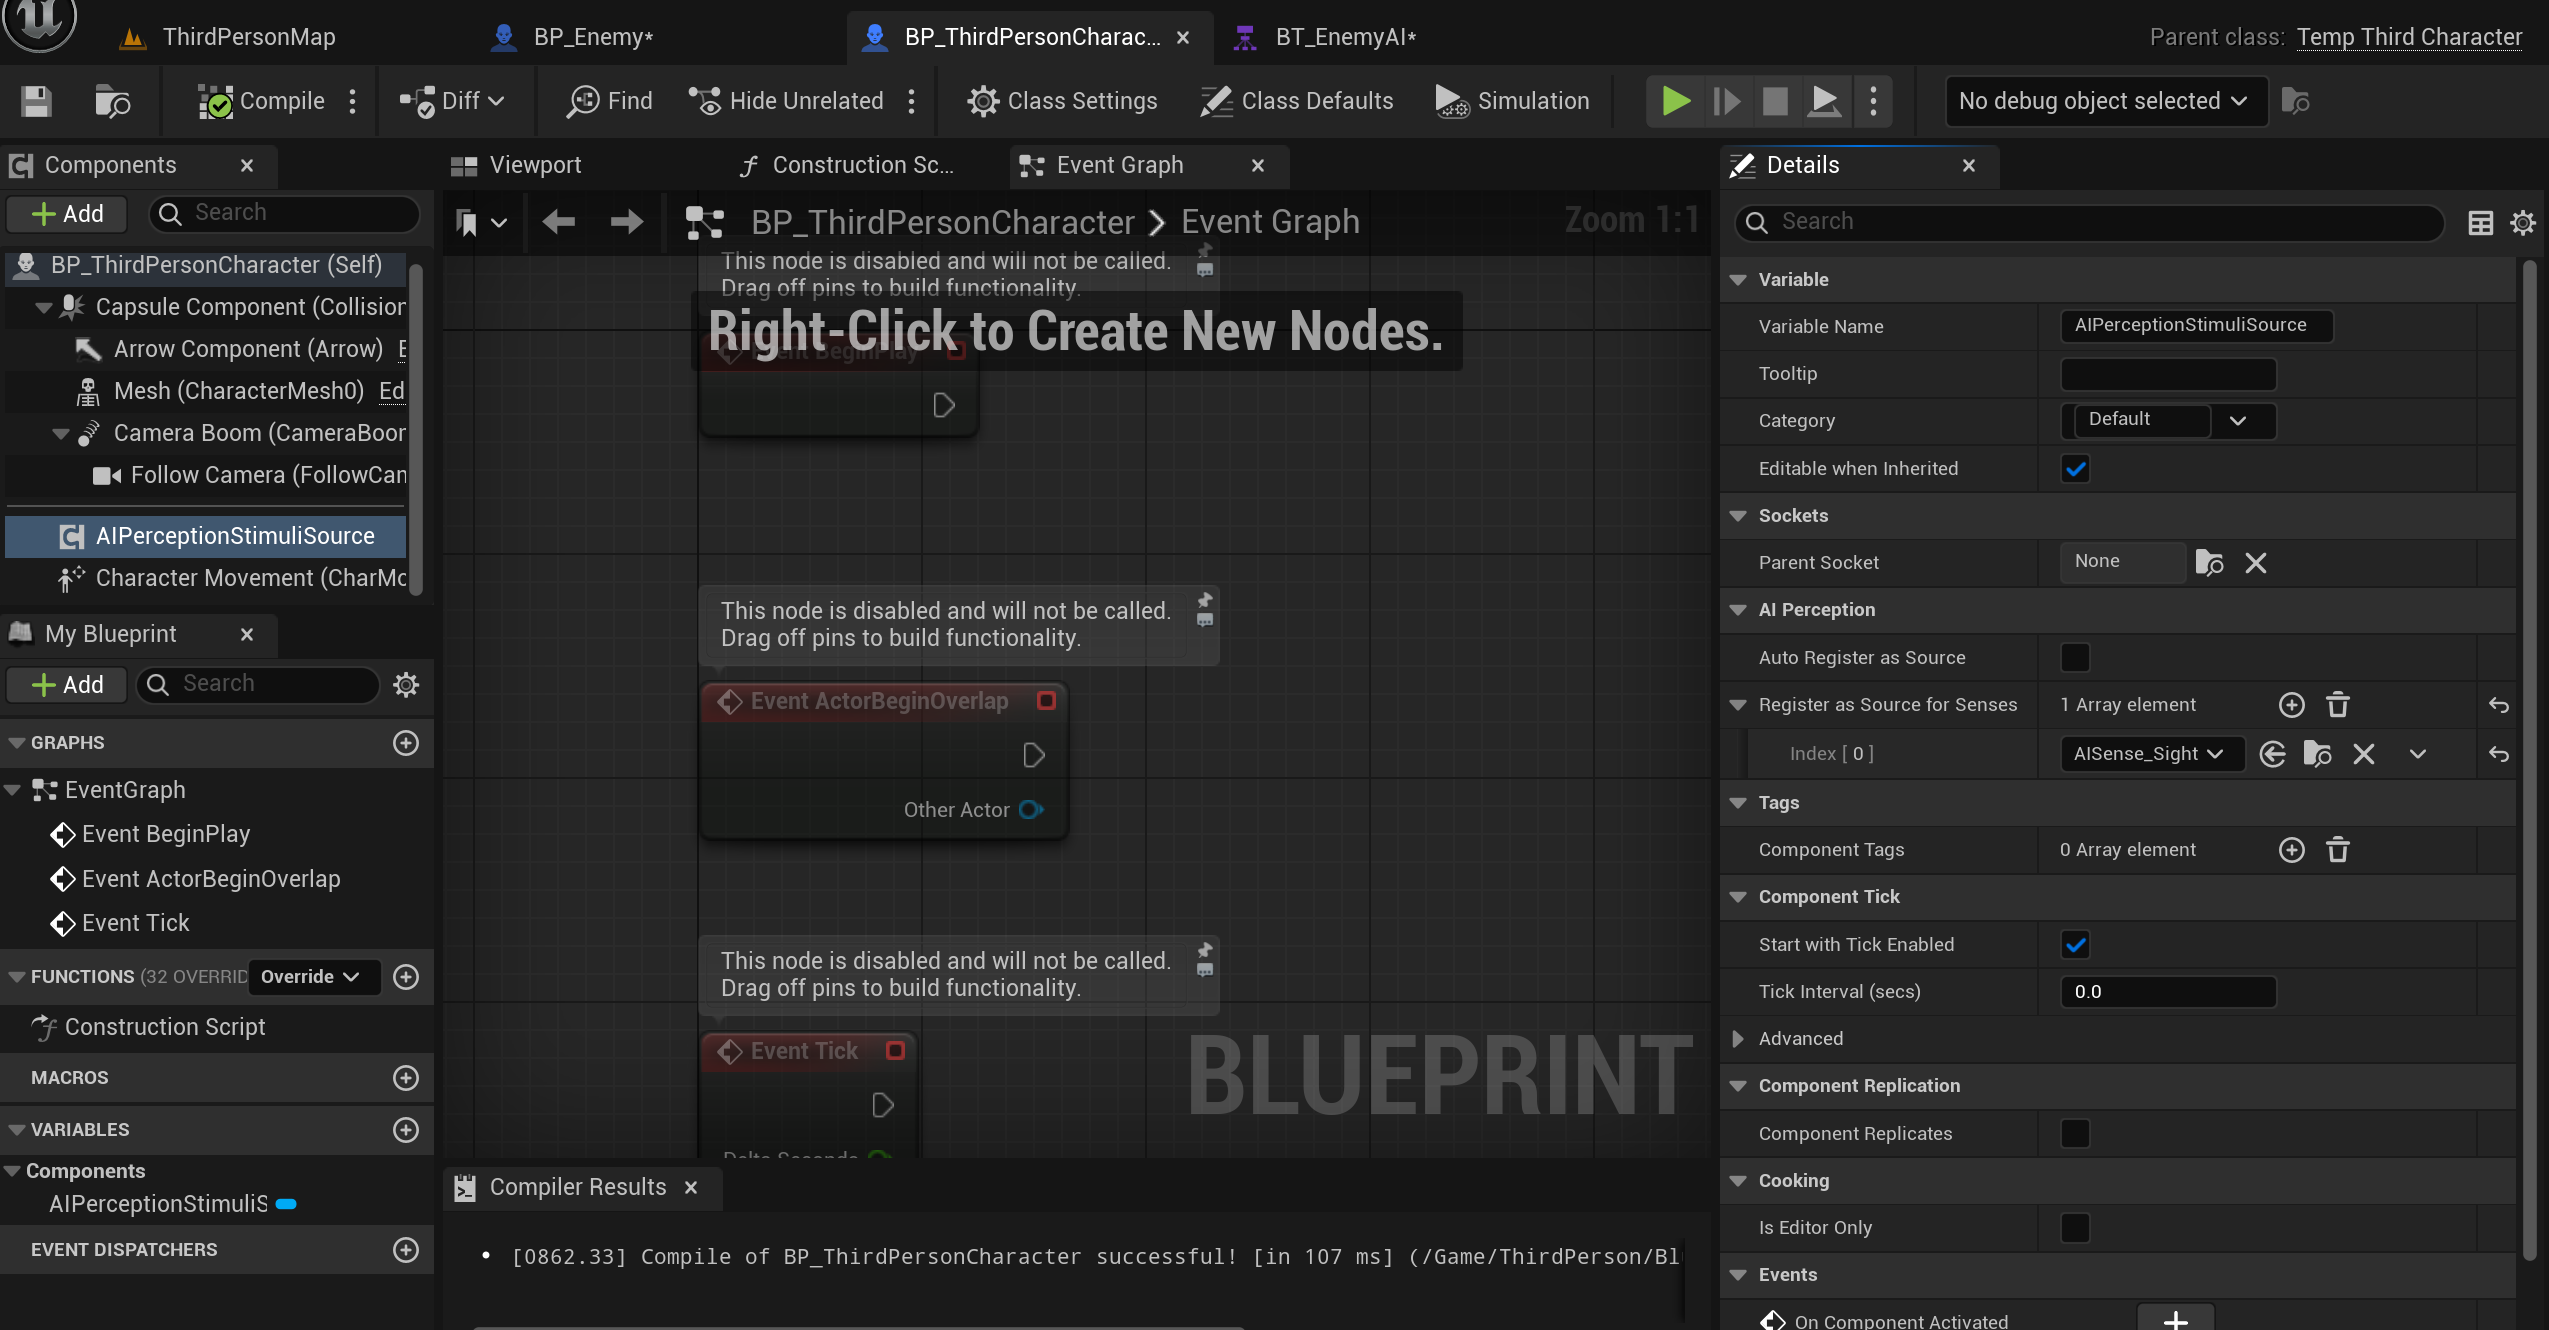Browse for Parent Socket
This screenshot has width=2549, height=1330.
tap(2209, 562)
